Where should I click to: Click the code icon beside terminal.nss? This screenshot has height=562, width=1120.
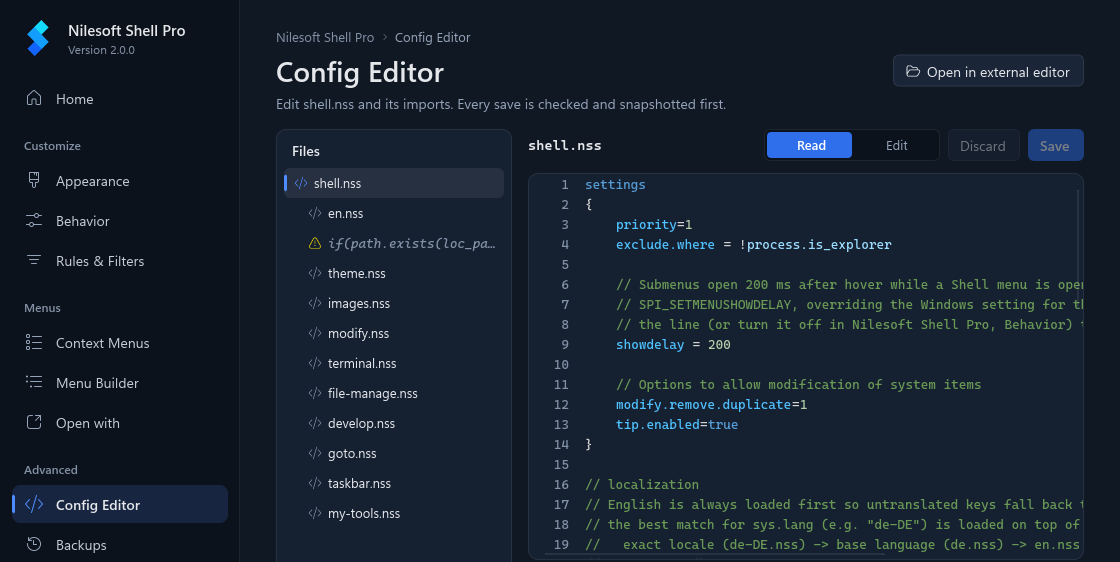314,363
